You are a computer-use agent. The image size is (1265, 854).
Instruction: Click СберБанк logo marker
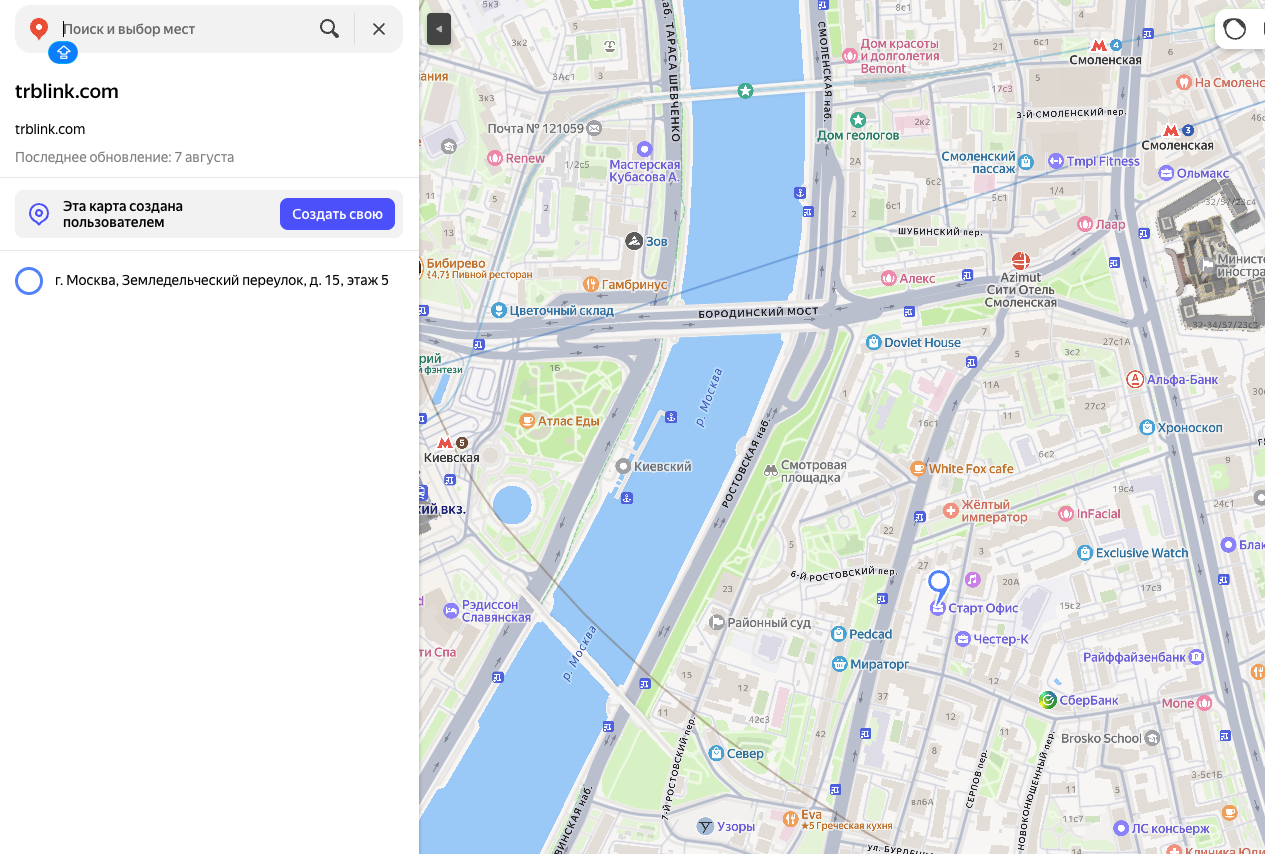click(1048, 700)
